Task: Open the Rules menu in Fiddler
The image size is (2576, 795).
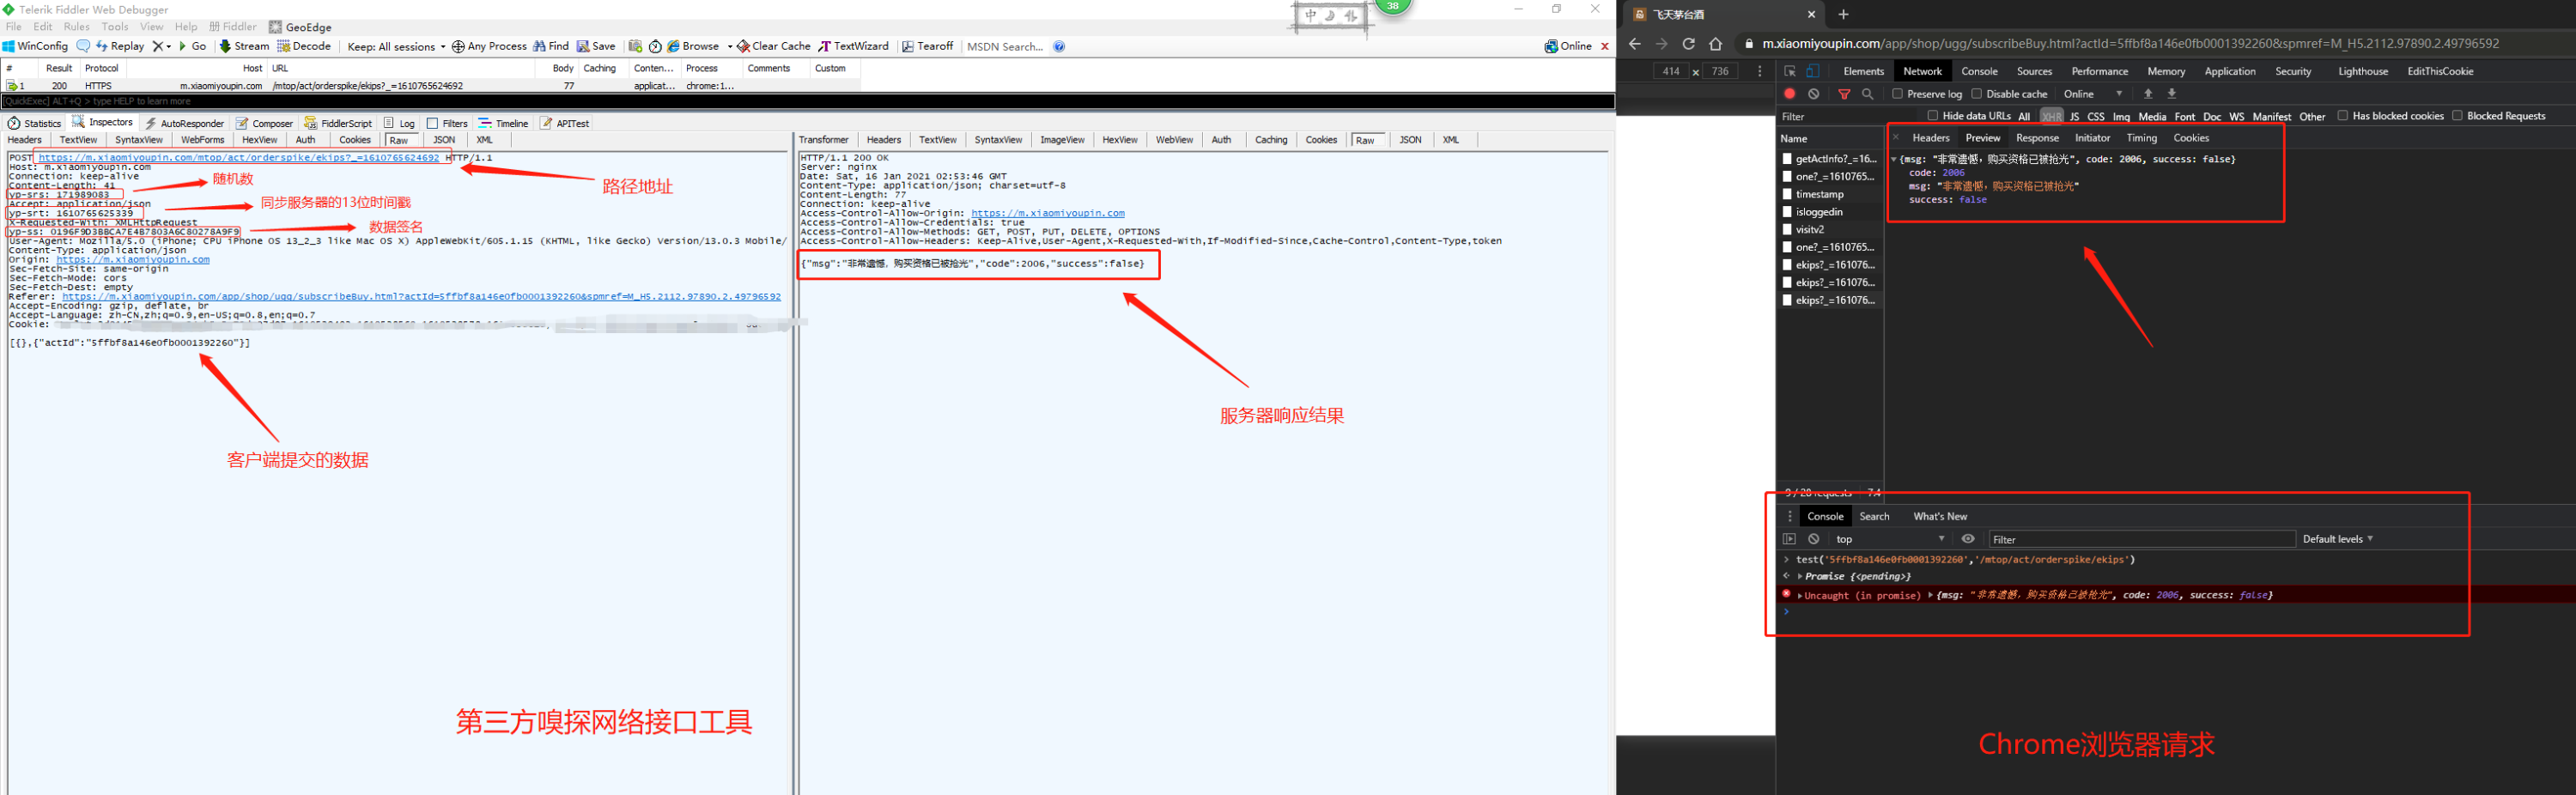Action: pyautogui.click(x=76, y=27)
